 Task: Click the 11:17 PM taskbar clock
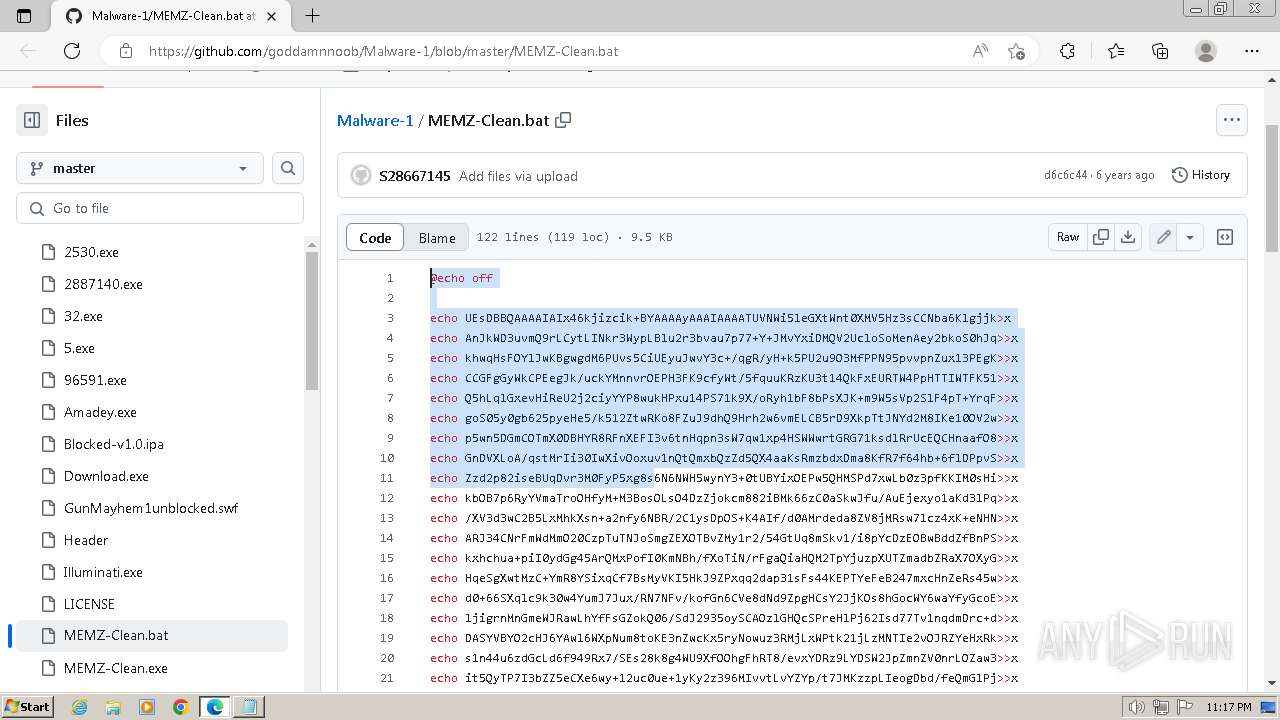(1229, 707)
